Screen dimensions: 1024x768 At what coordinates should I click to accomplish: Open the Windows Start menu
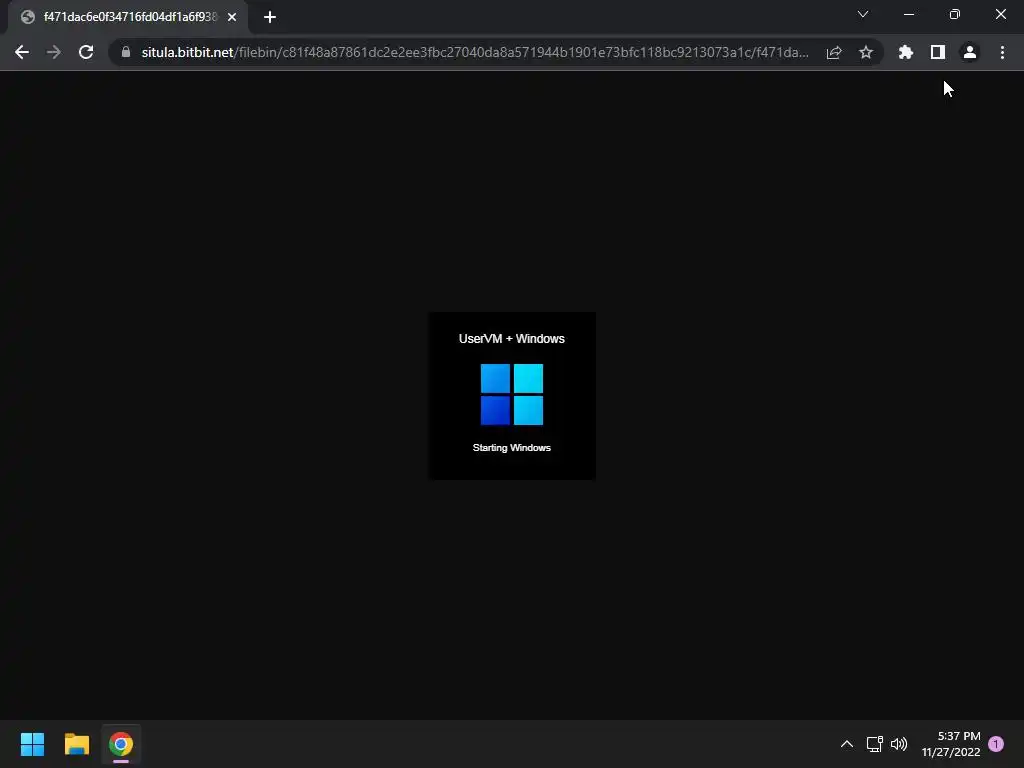tap(32, 744)
